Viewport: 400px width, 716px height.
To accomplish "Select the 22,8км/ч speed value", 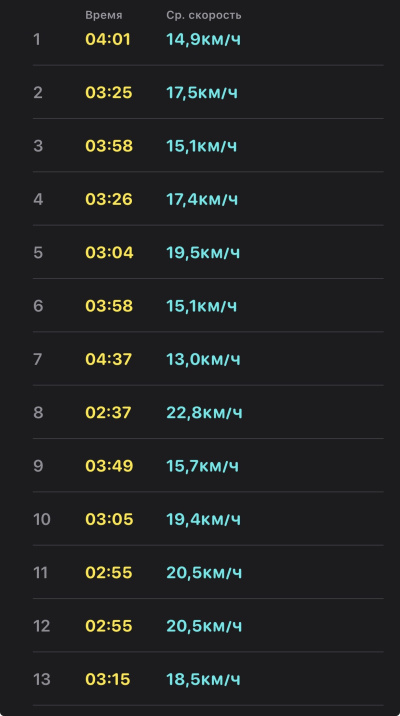I will (x=204, y=413).
